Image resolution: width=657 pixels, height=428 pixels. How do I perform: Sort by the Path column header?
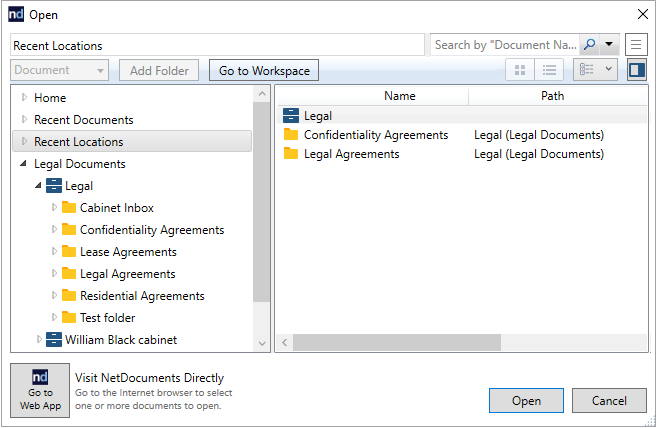(552, 96)
